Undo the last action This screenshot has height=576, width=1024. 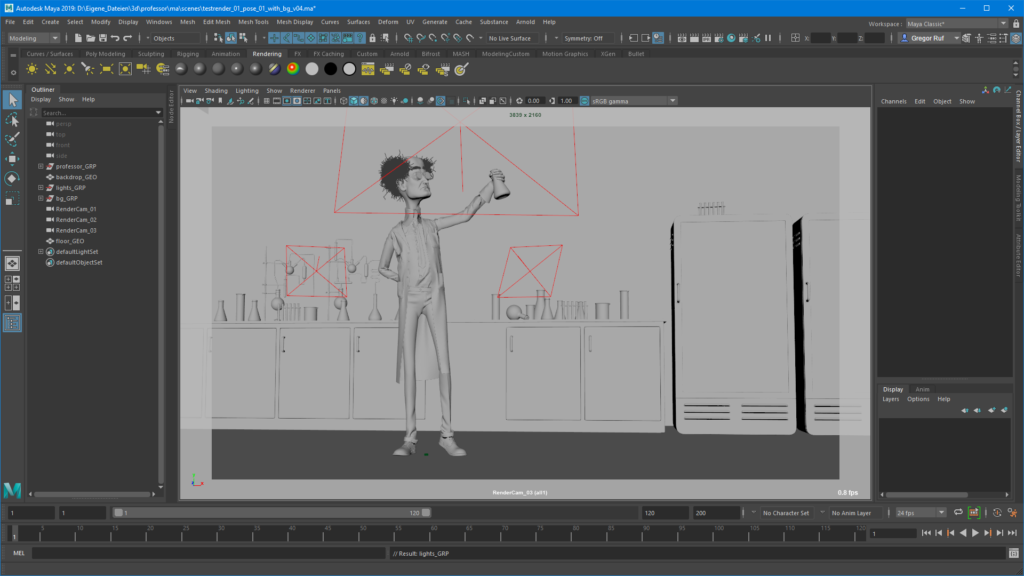click(x=115, y=39)
